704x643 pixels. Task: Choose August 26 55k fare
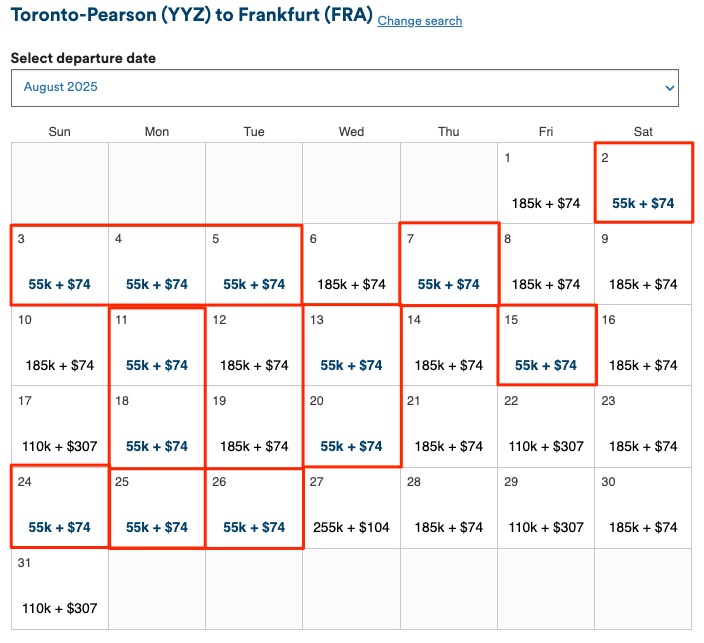pos(254,527)
